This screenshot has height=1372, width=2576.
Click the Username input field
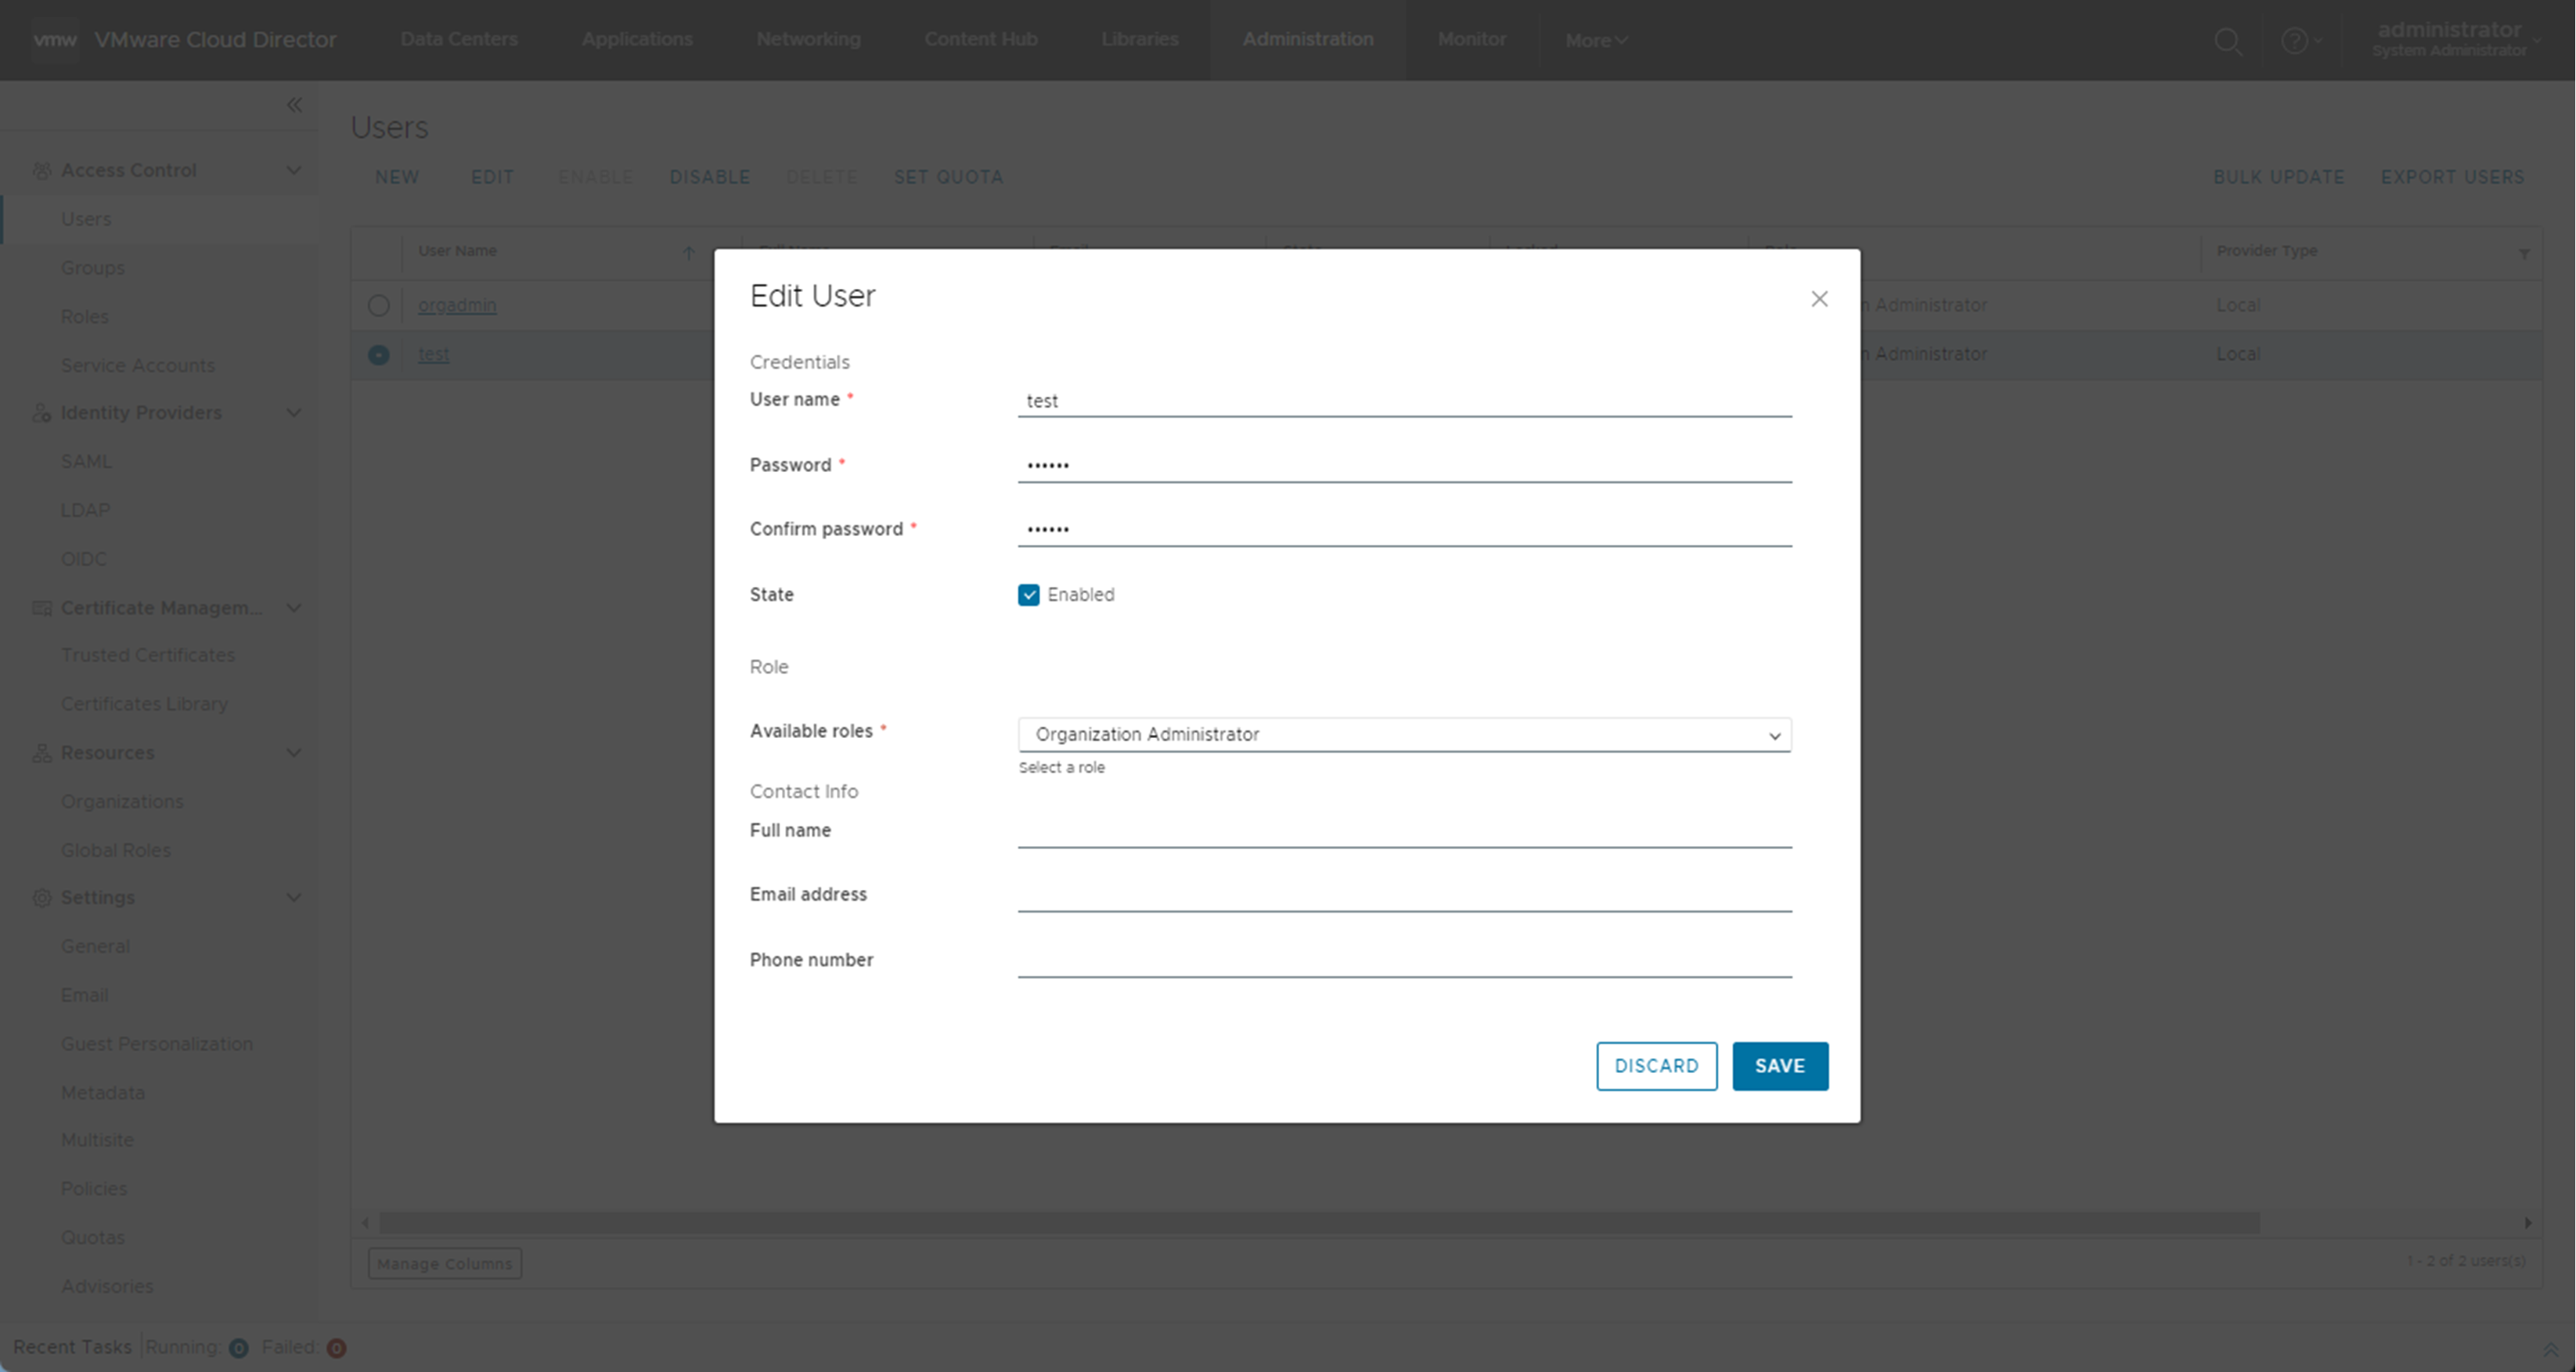1404,399
